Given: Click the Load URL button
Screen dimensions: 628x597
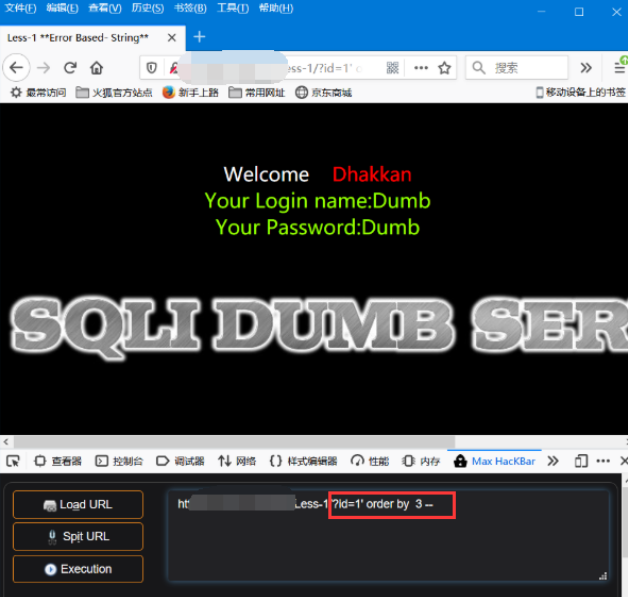Looking at the screenshot, I should coord(78,505).
